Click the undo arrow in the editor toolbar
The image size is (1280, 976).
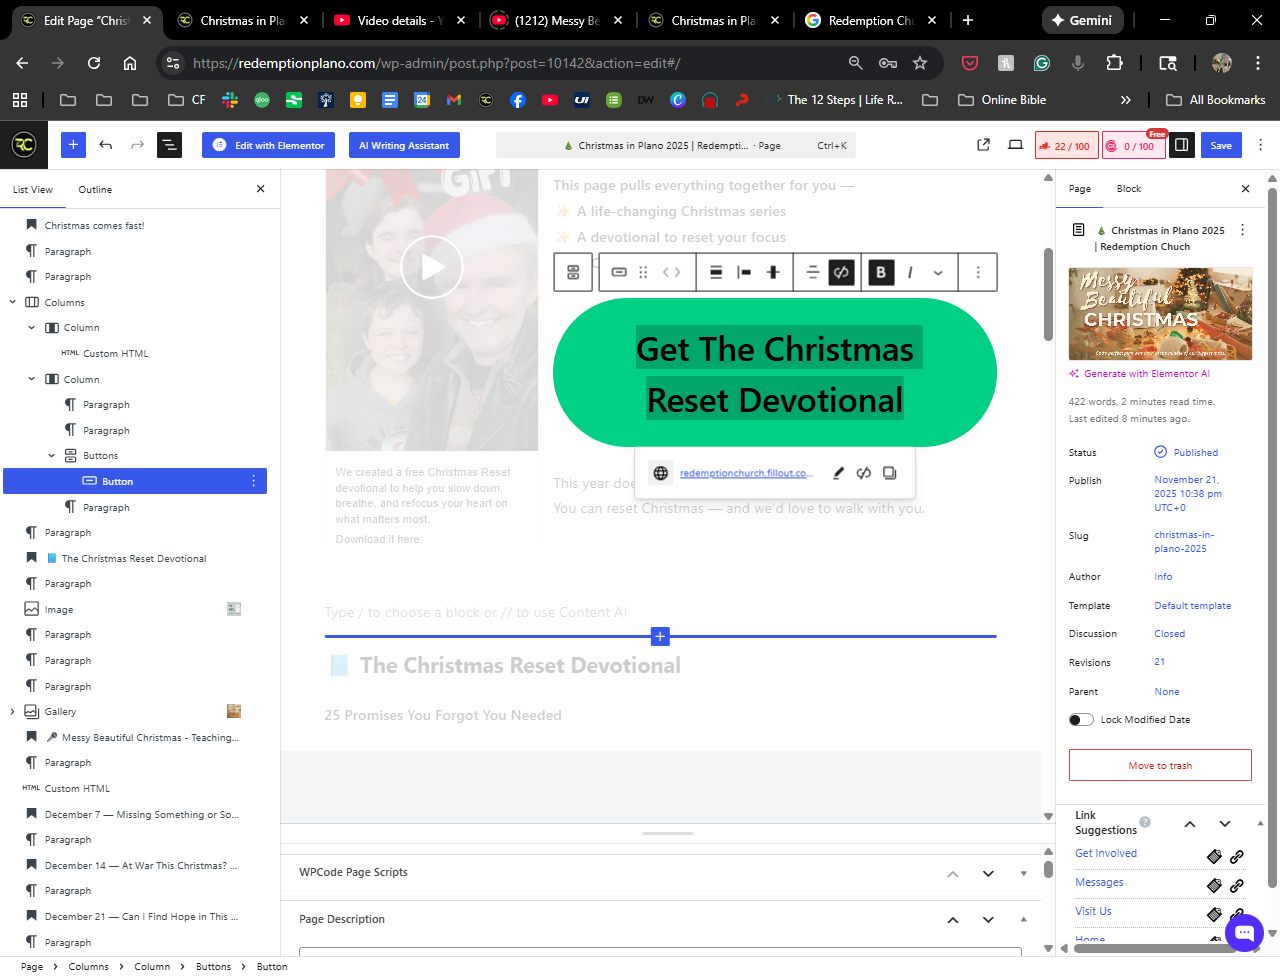click(106, 145)
